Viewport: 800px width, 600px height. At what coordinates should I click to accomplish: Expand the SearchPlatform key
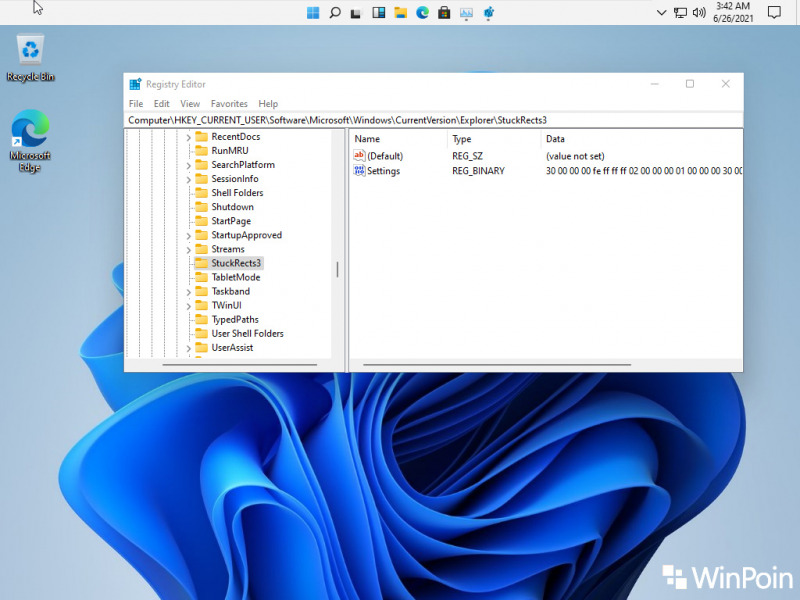point(188,165)
